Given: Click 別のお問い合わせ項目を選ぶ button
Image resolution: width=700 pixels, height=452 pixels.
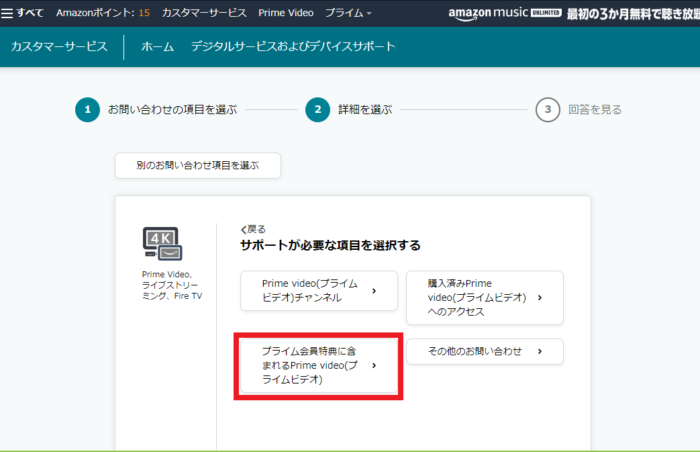Looking at the screenshot, I should click(198, 165).
